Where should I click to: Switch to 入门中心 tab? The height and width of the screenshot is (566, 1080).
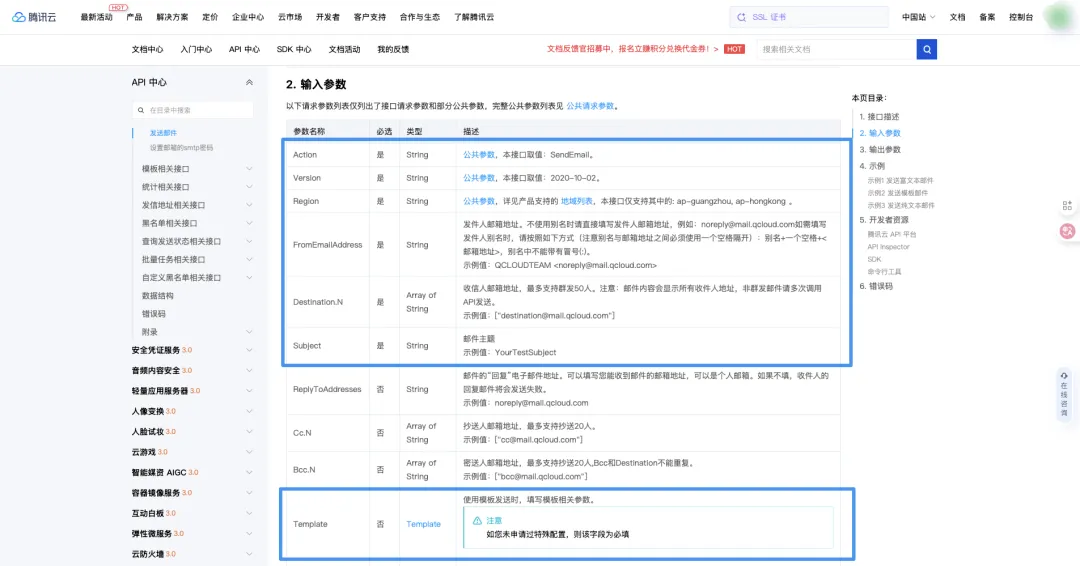196,50
